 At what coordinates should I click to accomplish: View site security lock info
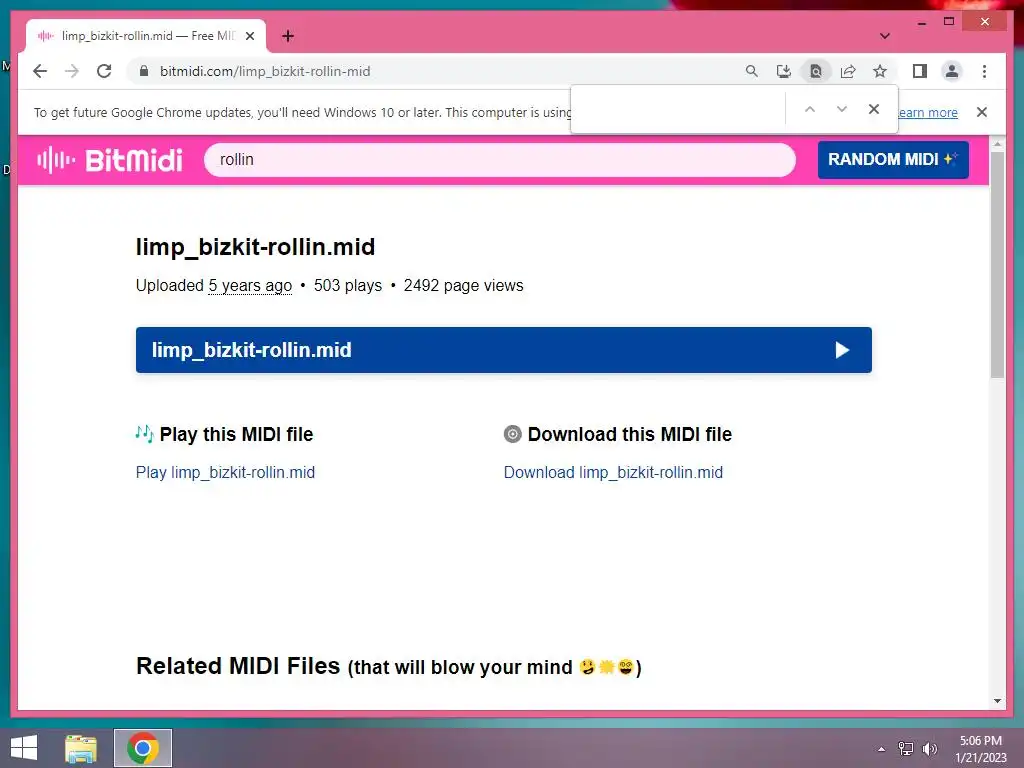click(x=144, y=71)
